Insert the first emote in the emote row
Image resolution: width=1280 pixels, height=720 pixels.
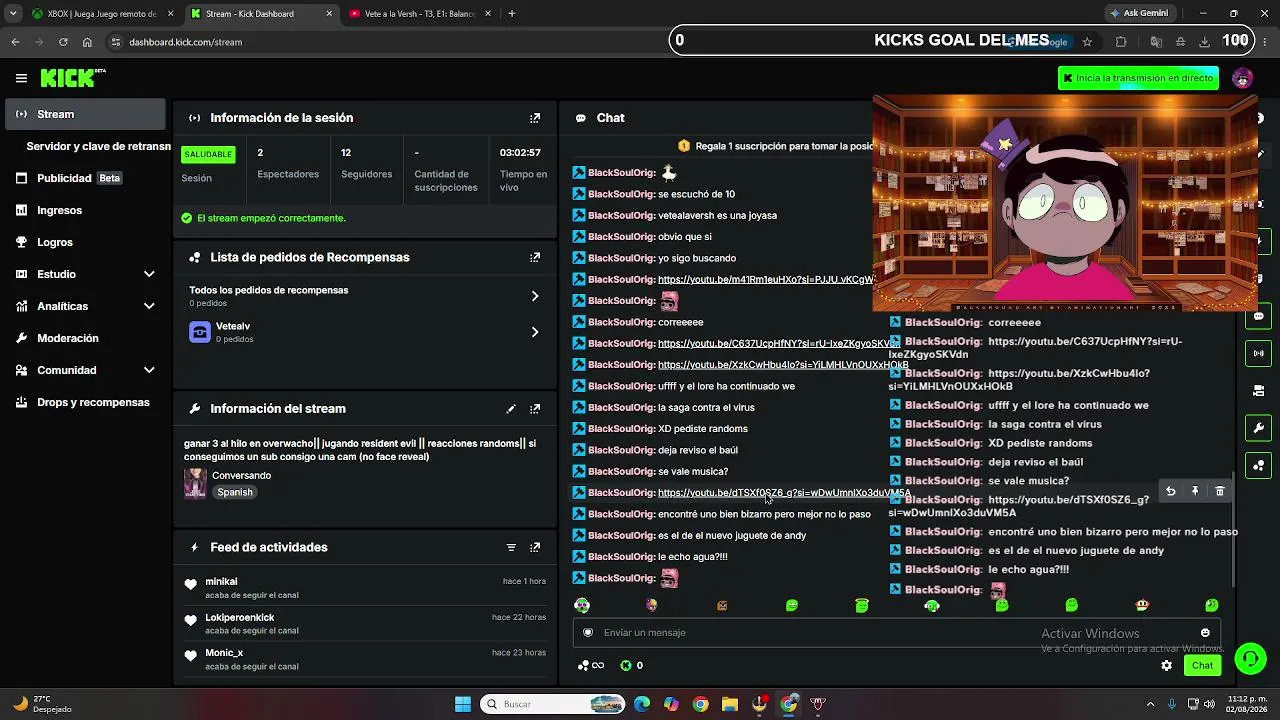pos(582,605)
